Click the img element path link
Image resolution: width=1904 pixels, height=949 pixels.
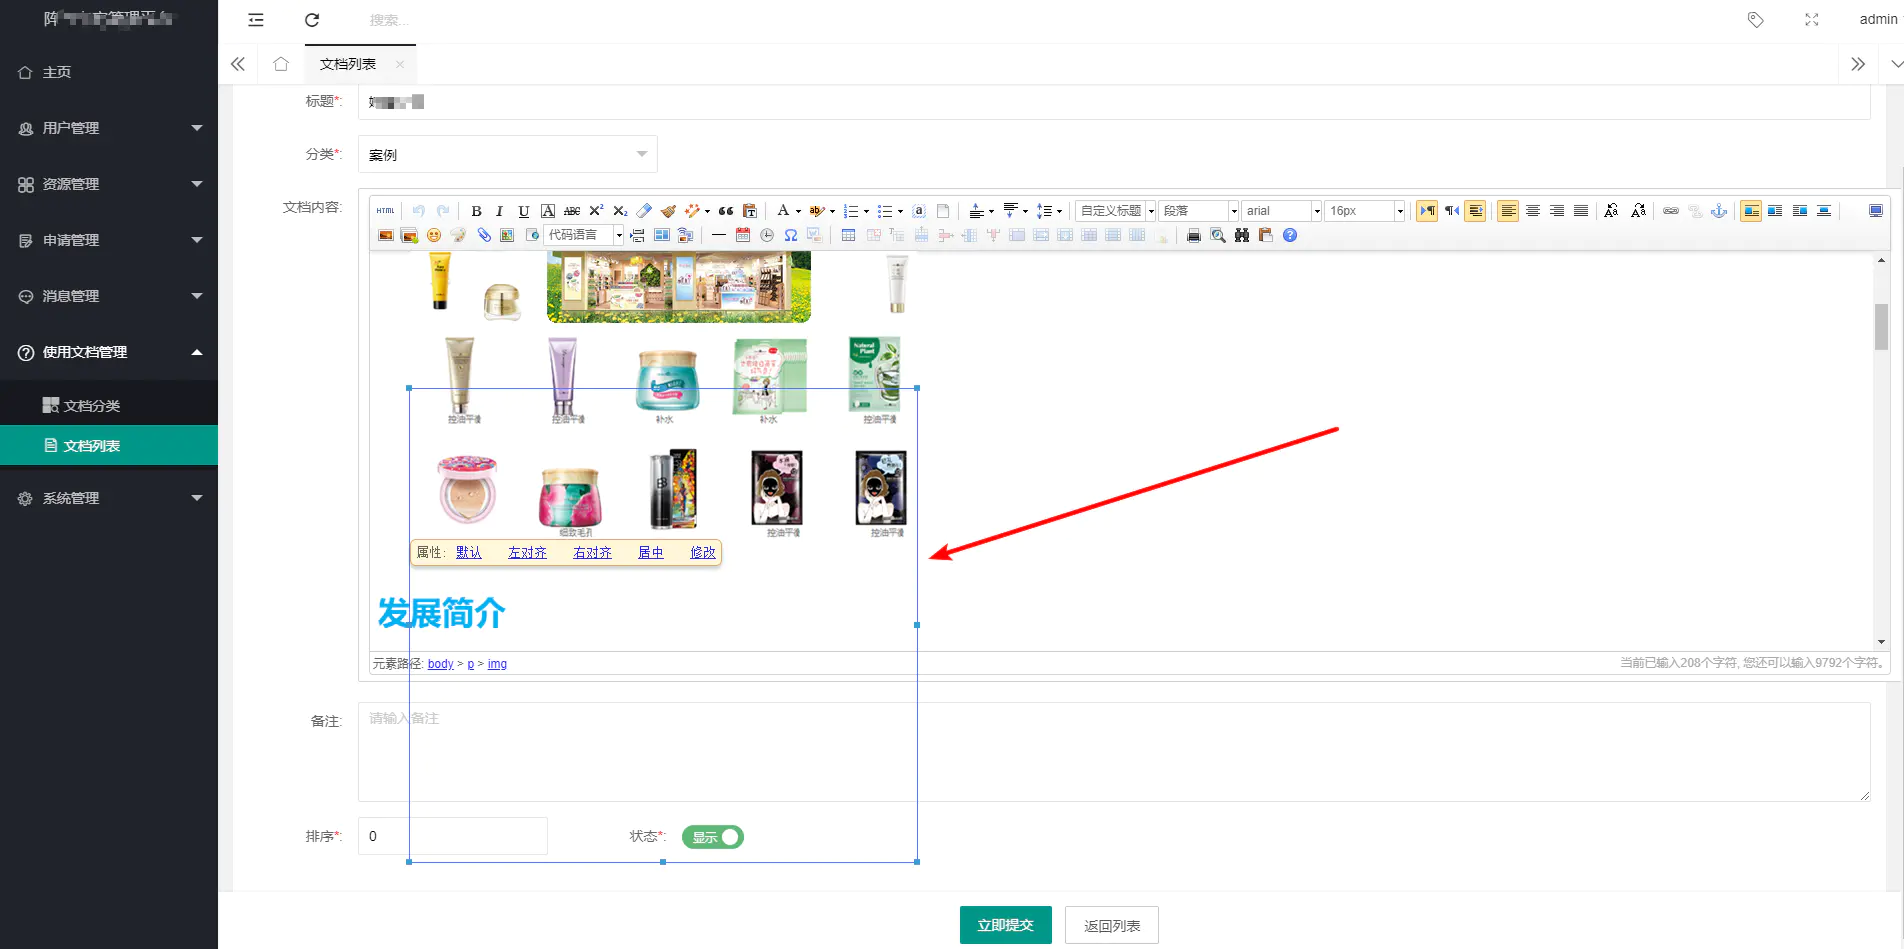pos(497,664)
